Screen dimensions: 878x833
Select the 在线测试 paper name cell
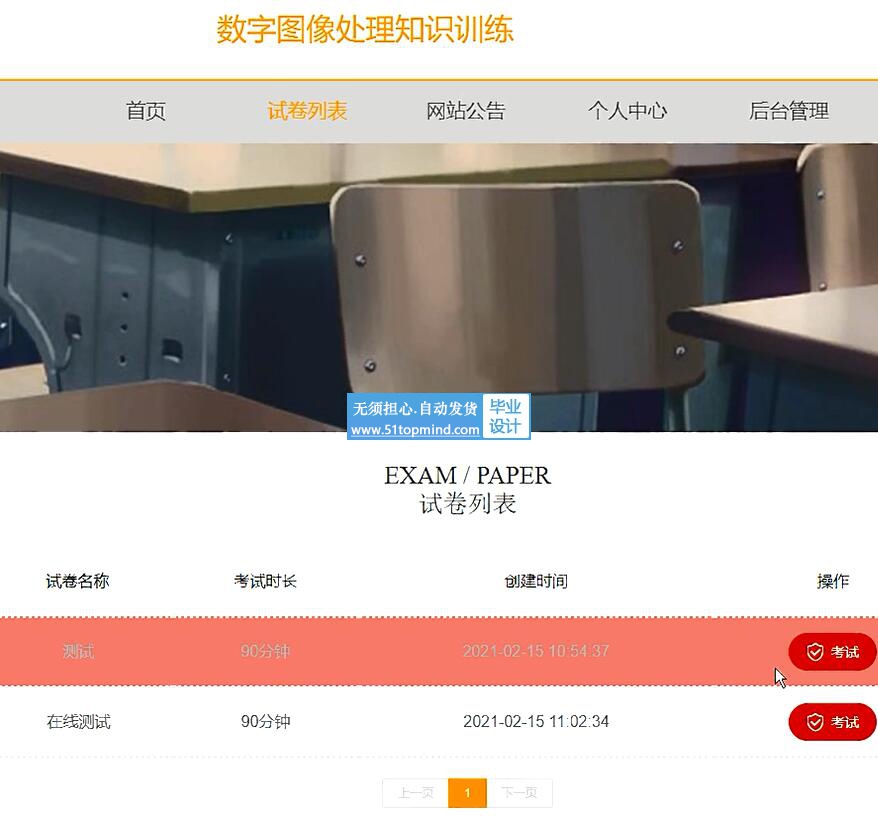(x=78, y=721)
